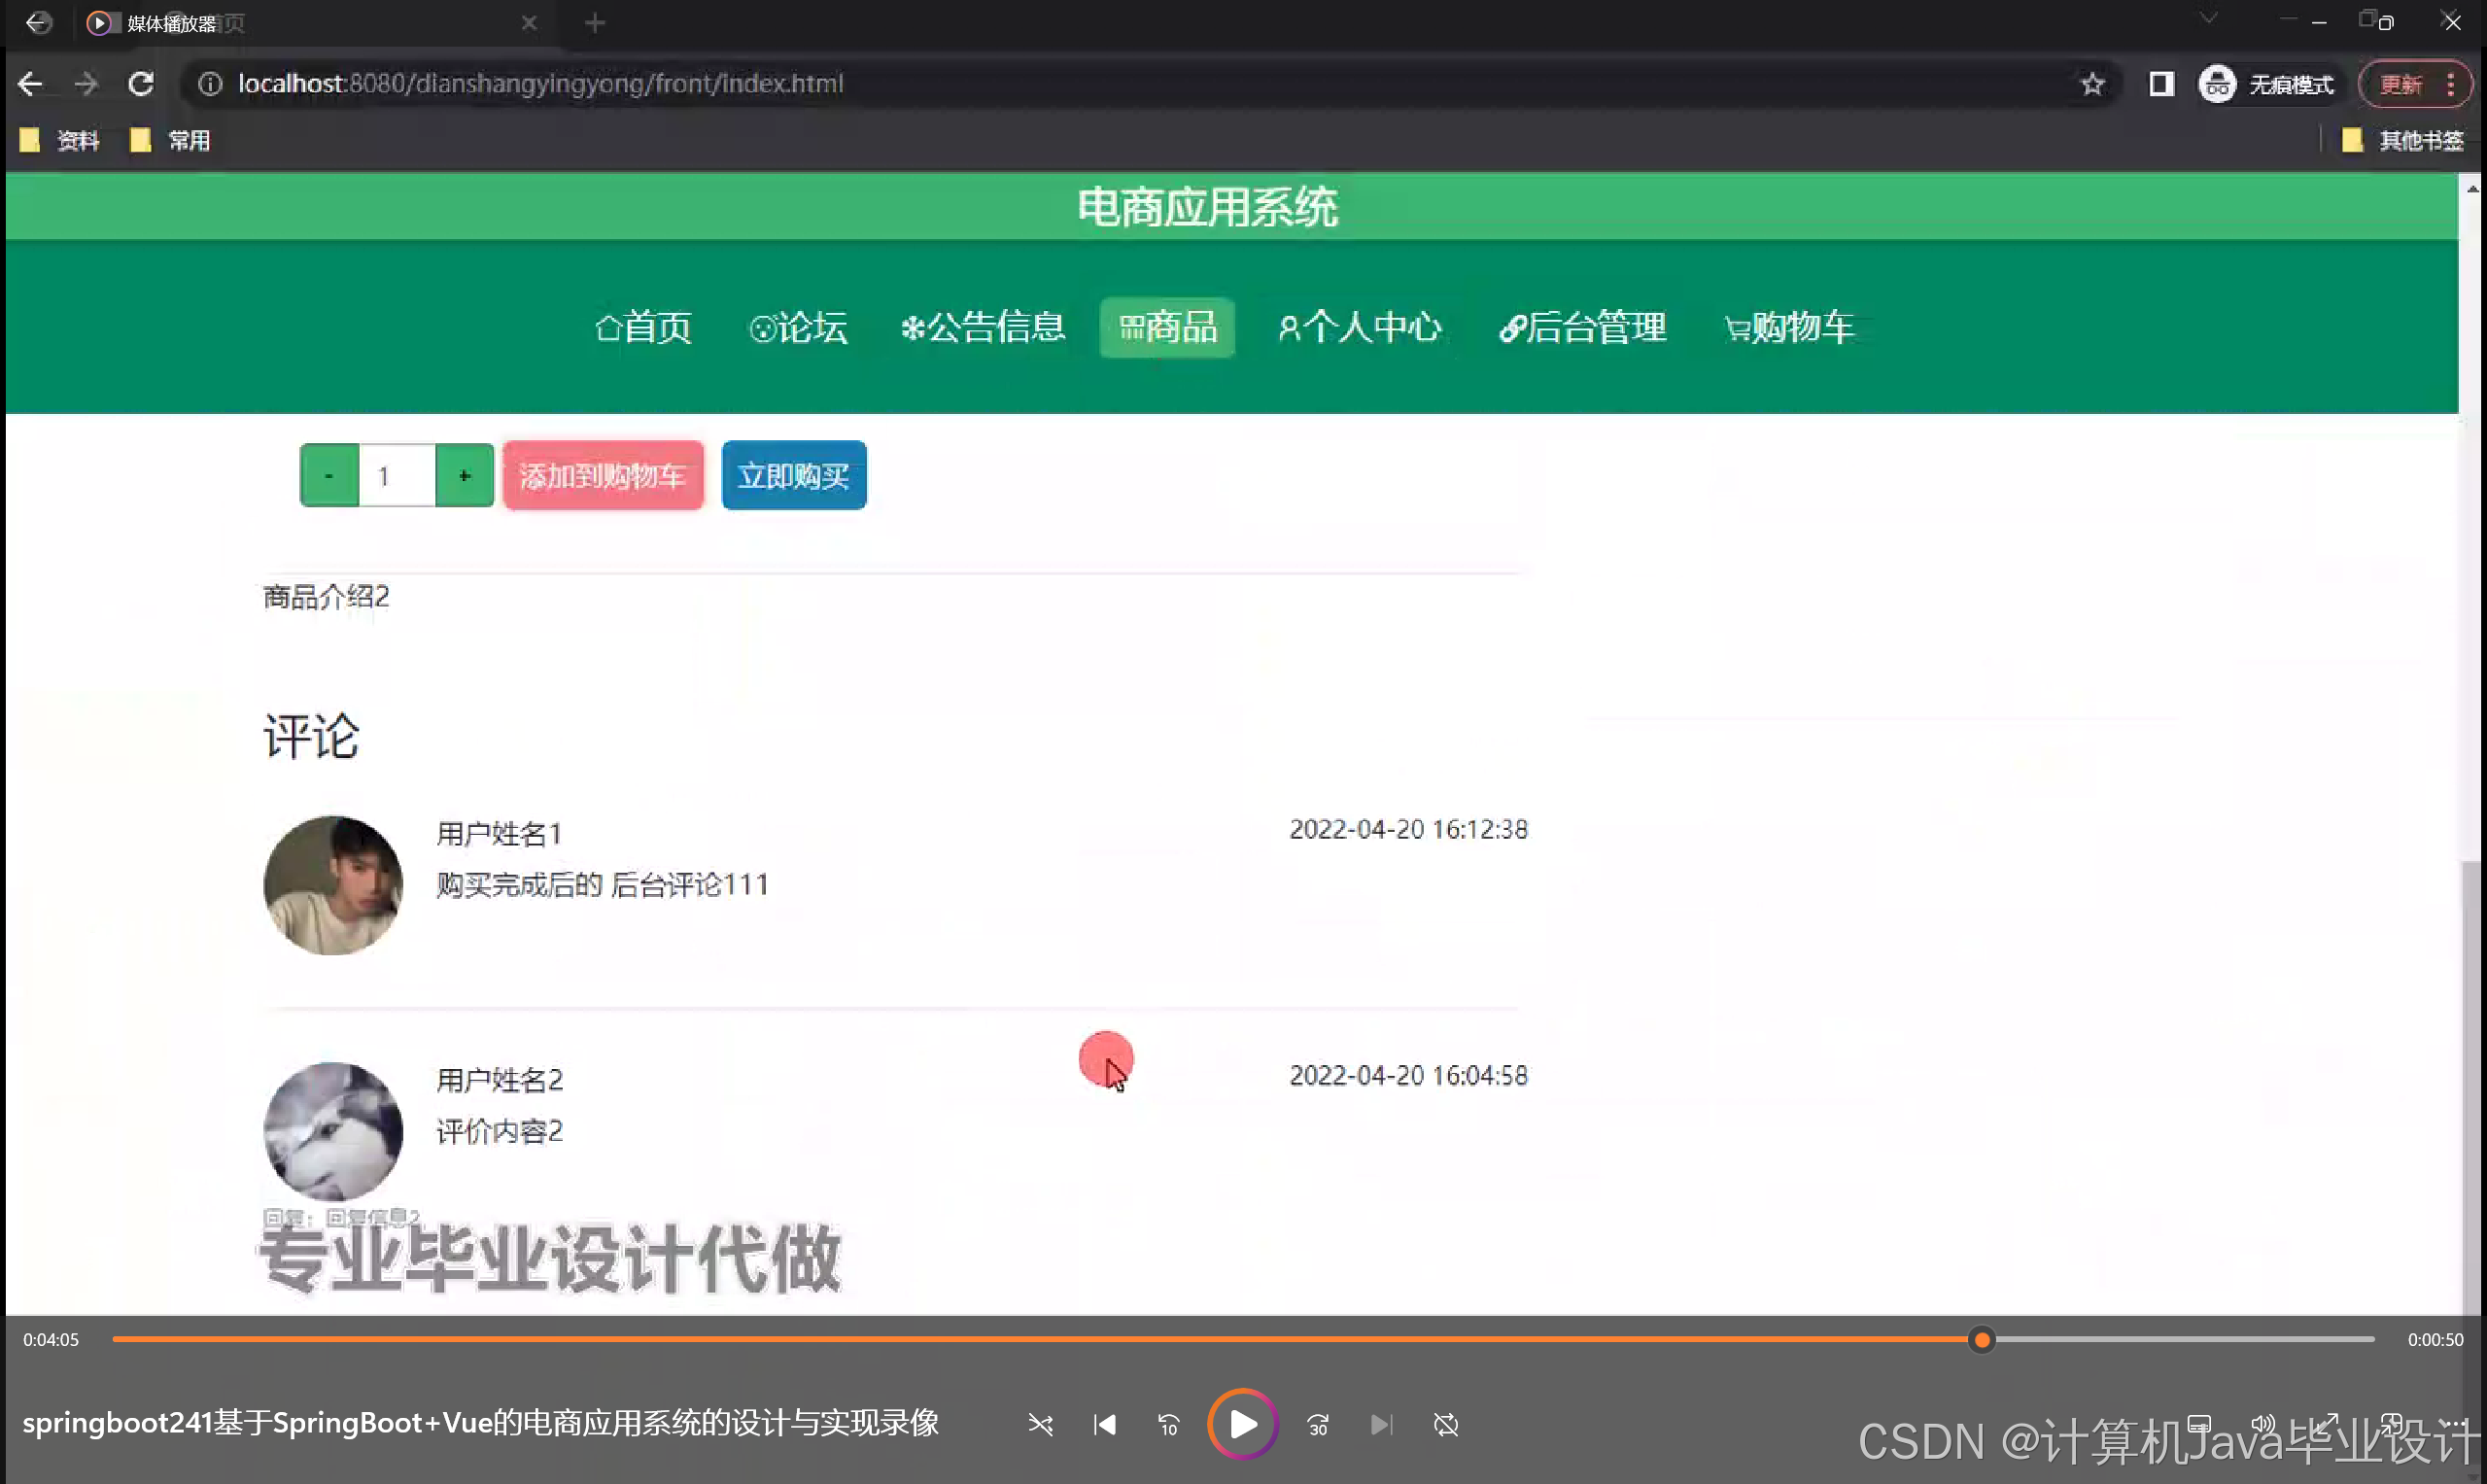The image size is (2487, 1484).
Task: Skip forward 30 seconds
Action: pyautogui.click(x=1318, y=1424)
